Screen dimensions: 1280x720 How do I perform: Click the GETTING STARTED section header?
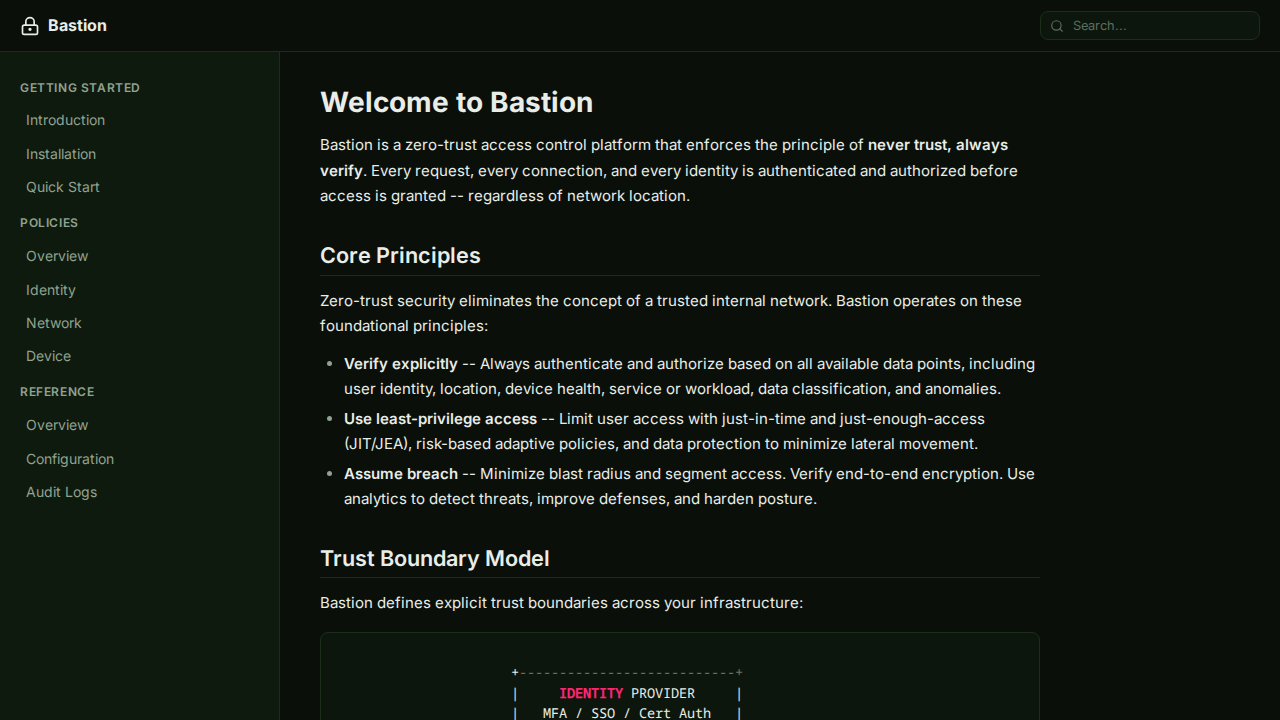[x=80, y=88]
